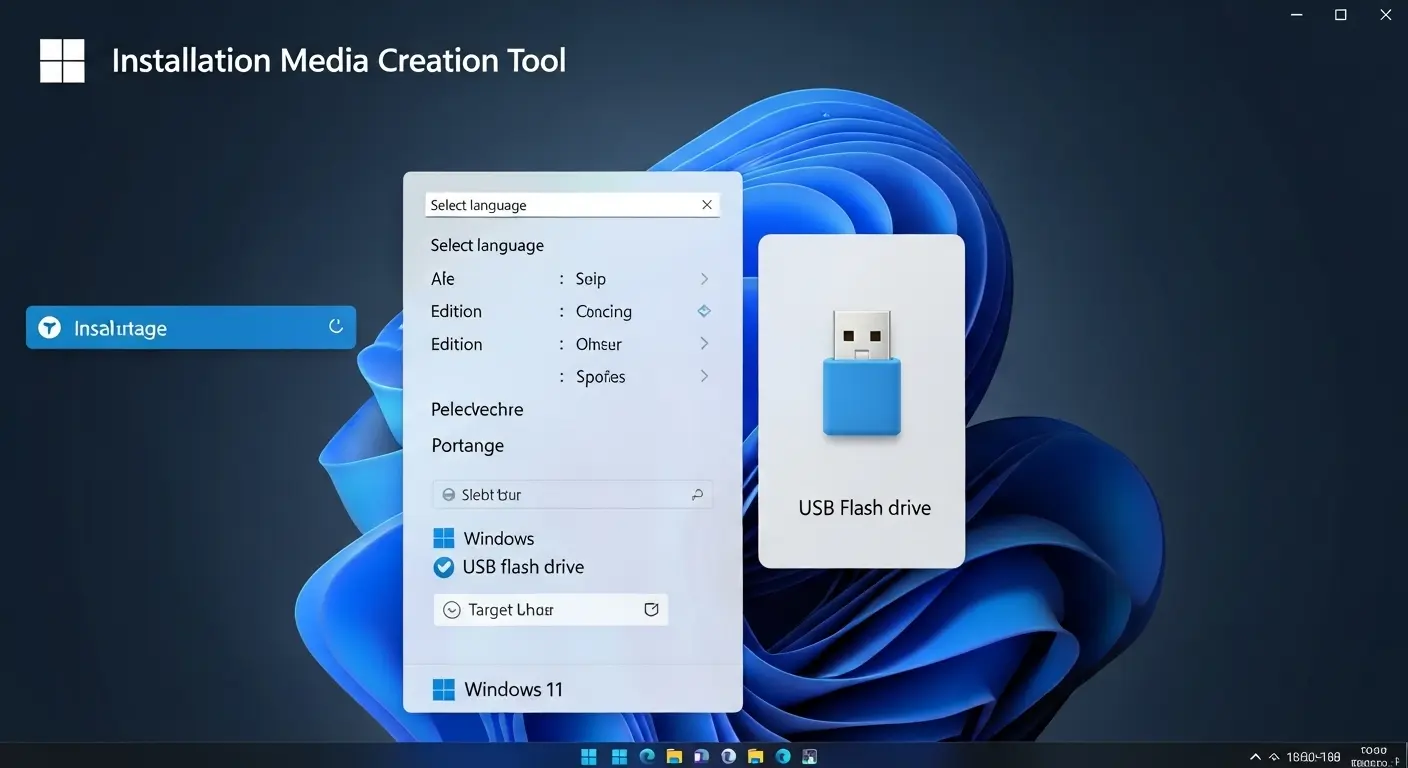Screen dimensions: 1408x768
Task: Click the Pelecvechre label
Action: 477,409
